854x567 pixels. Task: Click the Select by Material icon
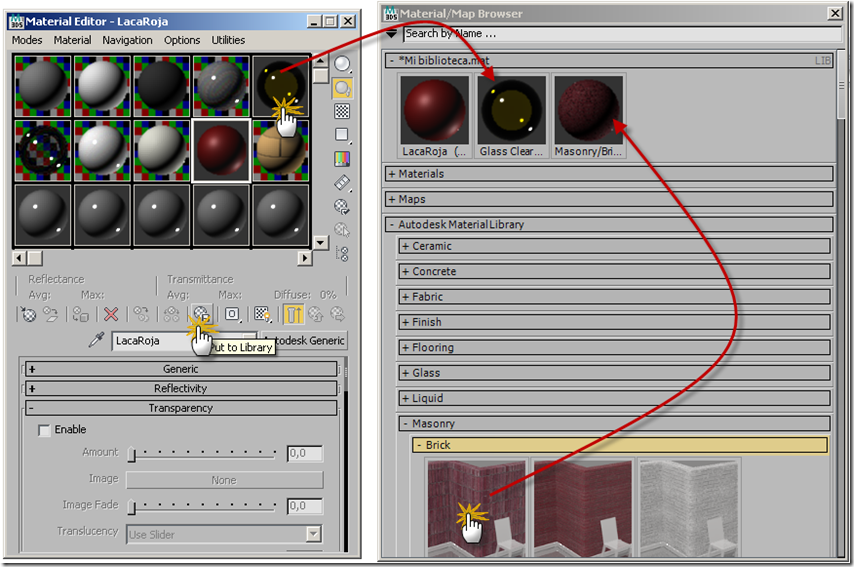click(342, 230)
